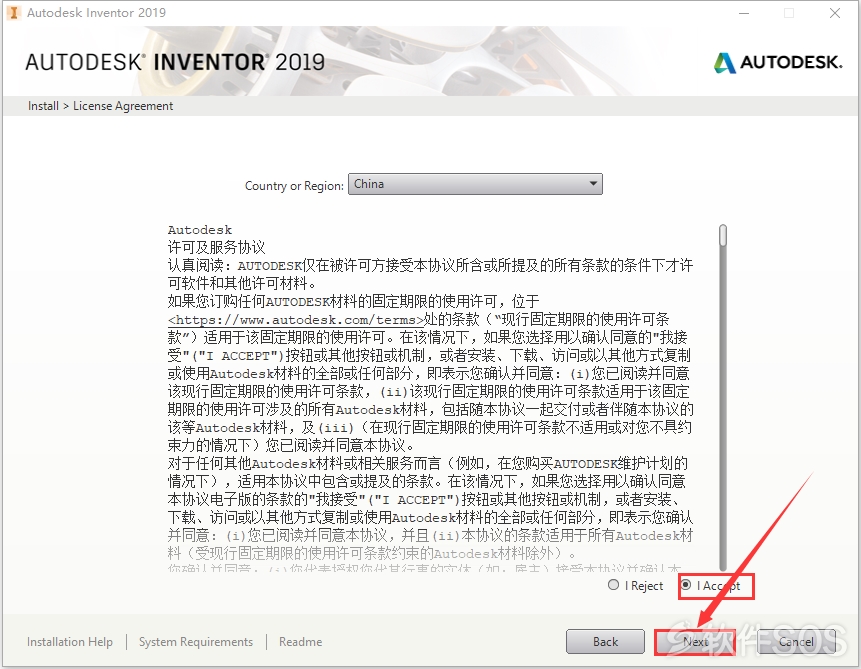Screen dimensions: 861x669
Task: Minimize the installer window
Action: (x=744, y=13)
